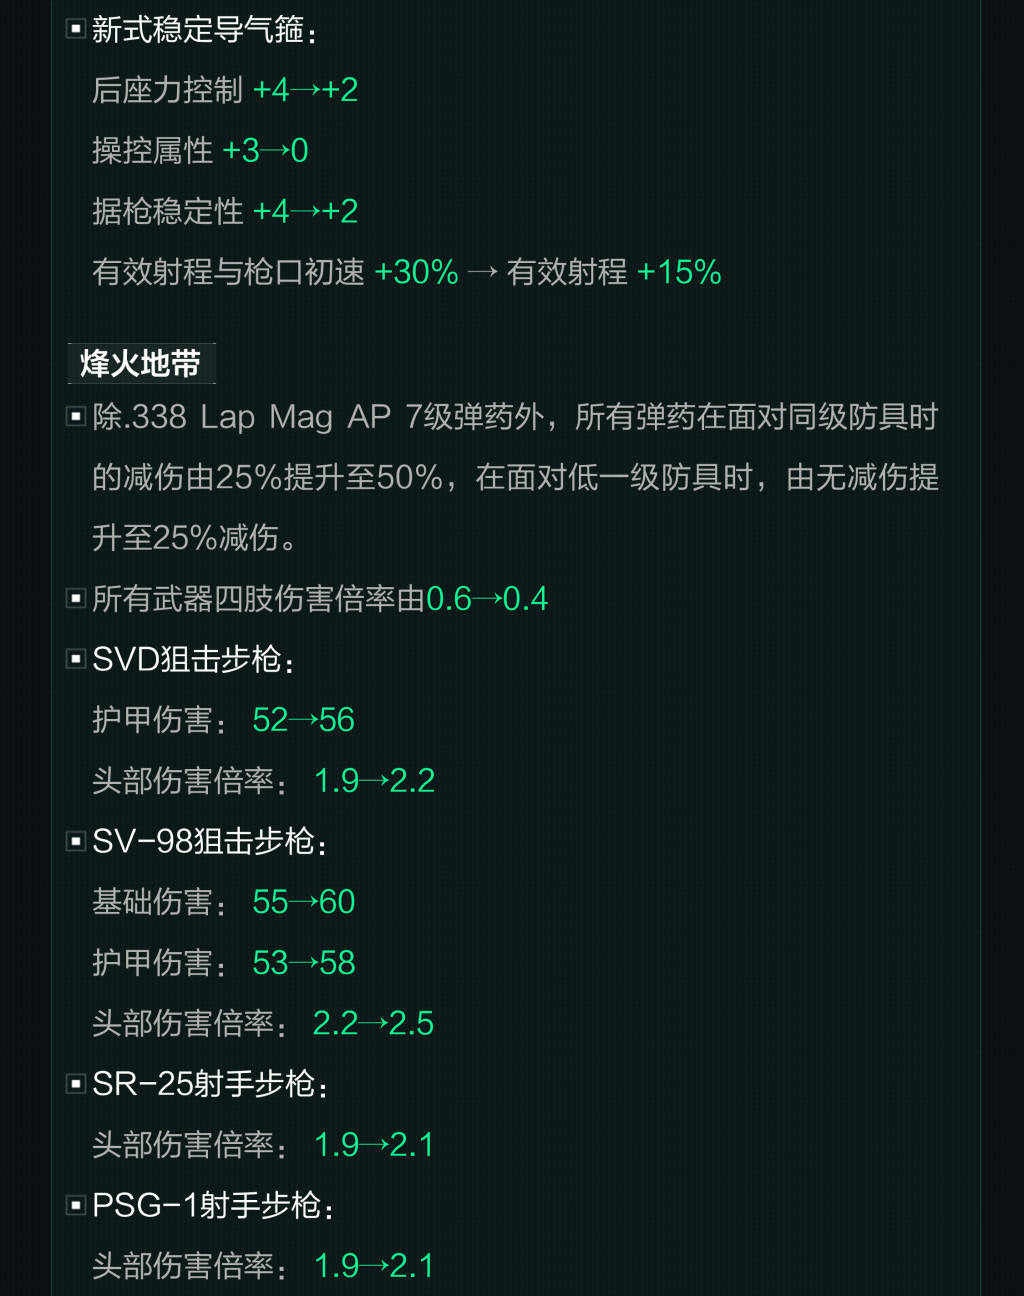Click SVD 护甲伤害 value 52→56
Image resolution: width=1024 pixels, height=1296 pixels.
tap(303, 720)
